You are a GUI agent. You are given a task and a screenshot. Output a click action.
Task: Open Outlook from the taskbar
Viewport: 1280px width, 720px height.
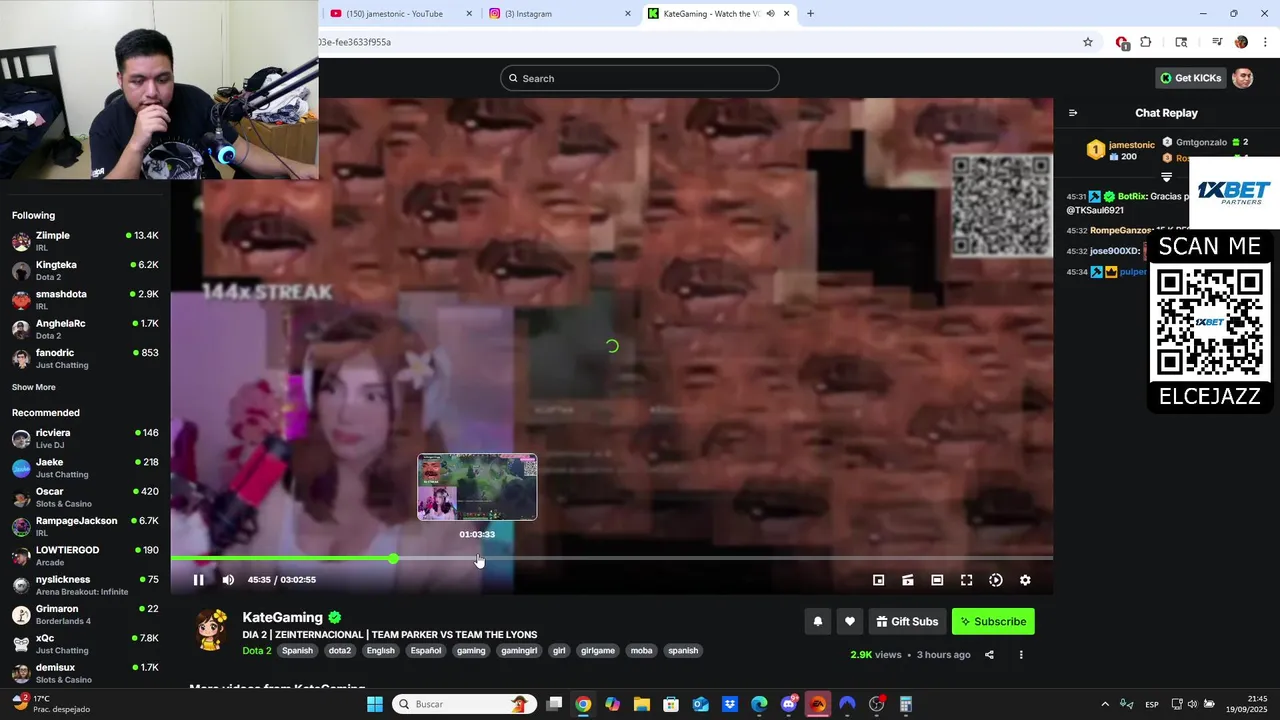click(x=701, y=704)
